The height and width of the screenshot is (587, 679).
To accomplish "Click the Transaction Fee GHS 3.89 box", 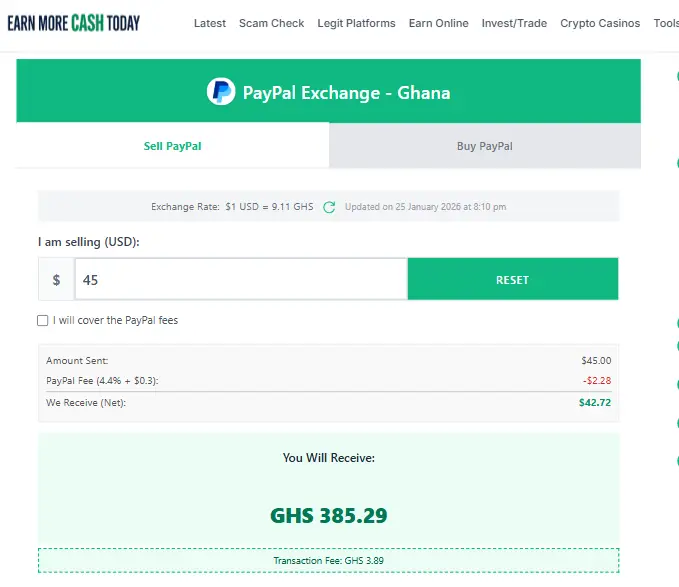I will (328, 561).
